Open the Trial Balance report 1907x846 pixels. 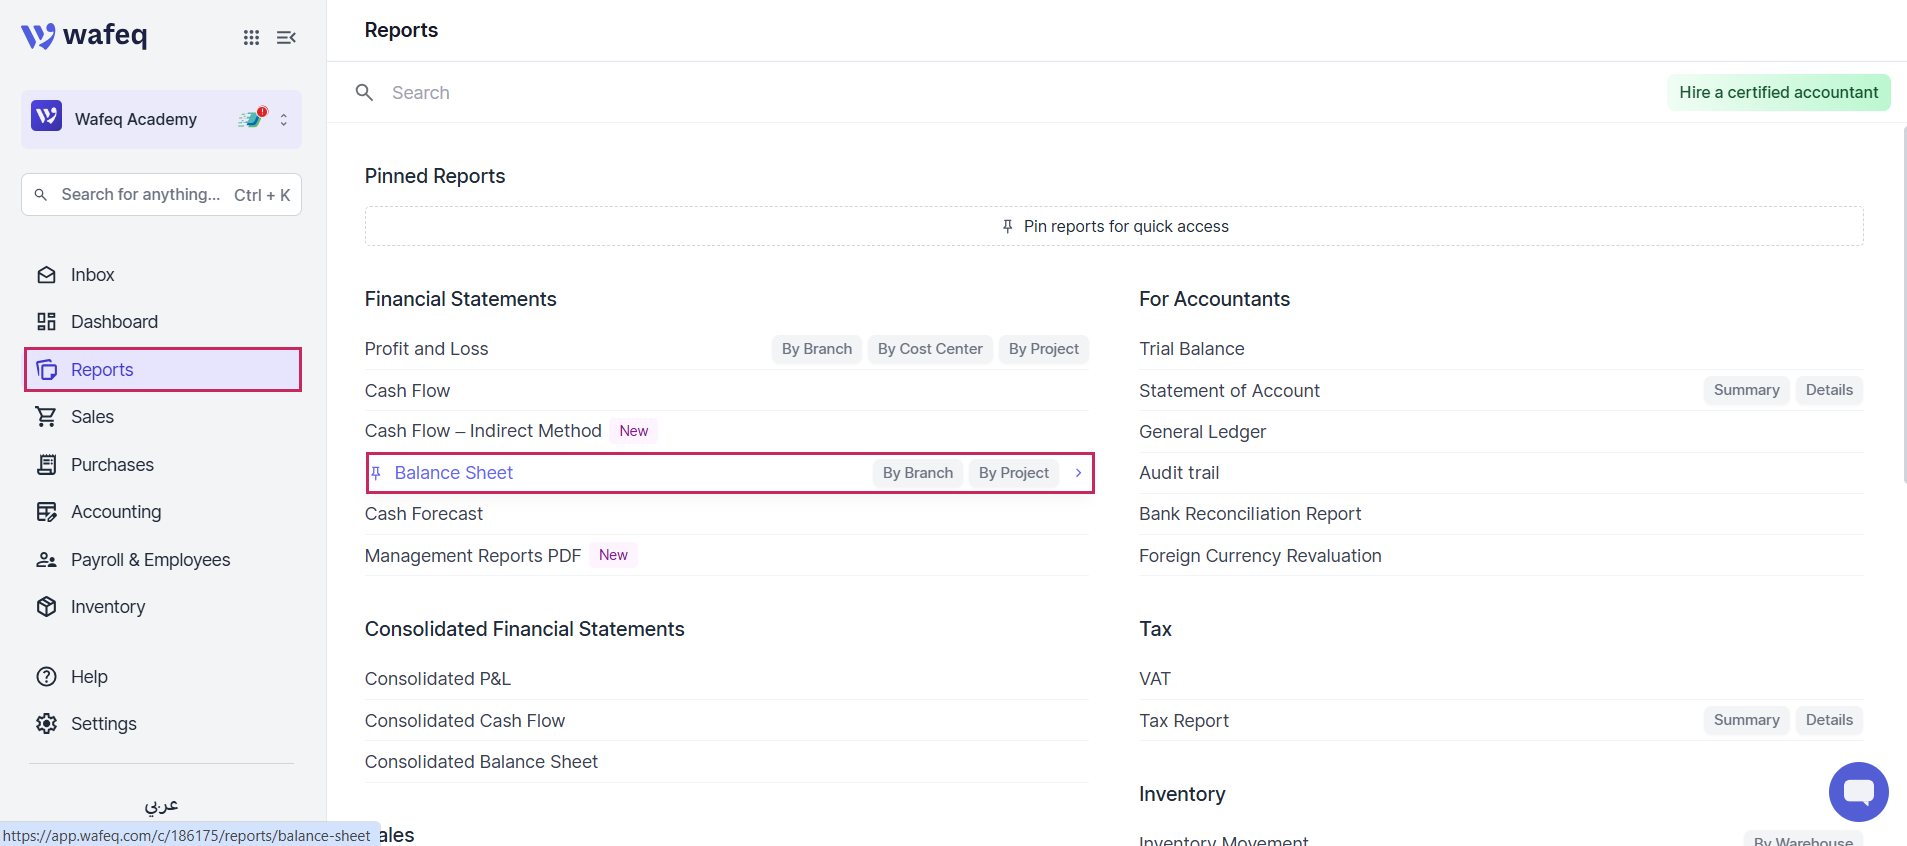(x=1191, y=349)
